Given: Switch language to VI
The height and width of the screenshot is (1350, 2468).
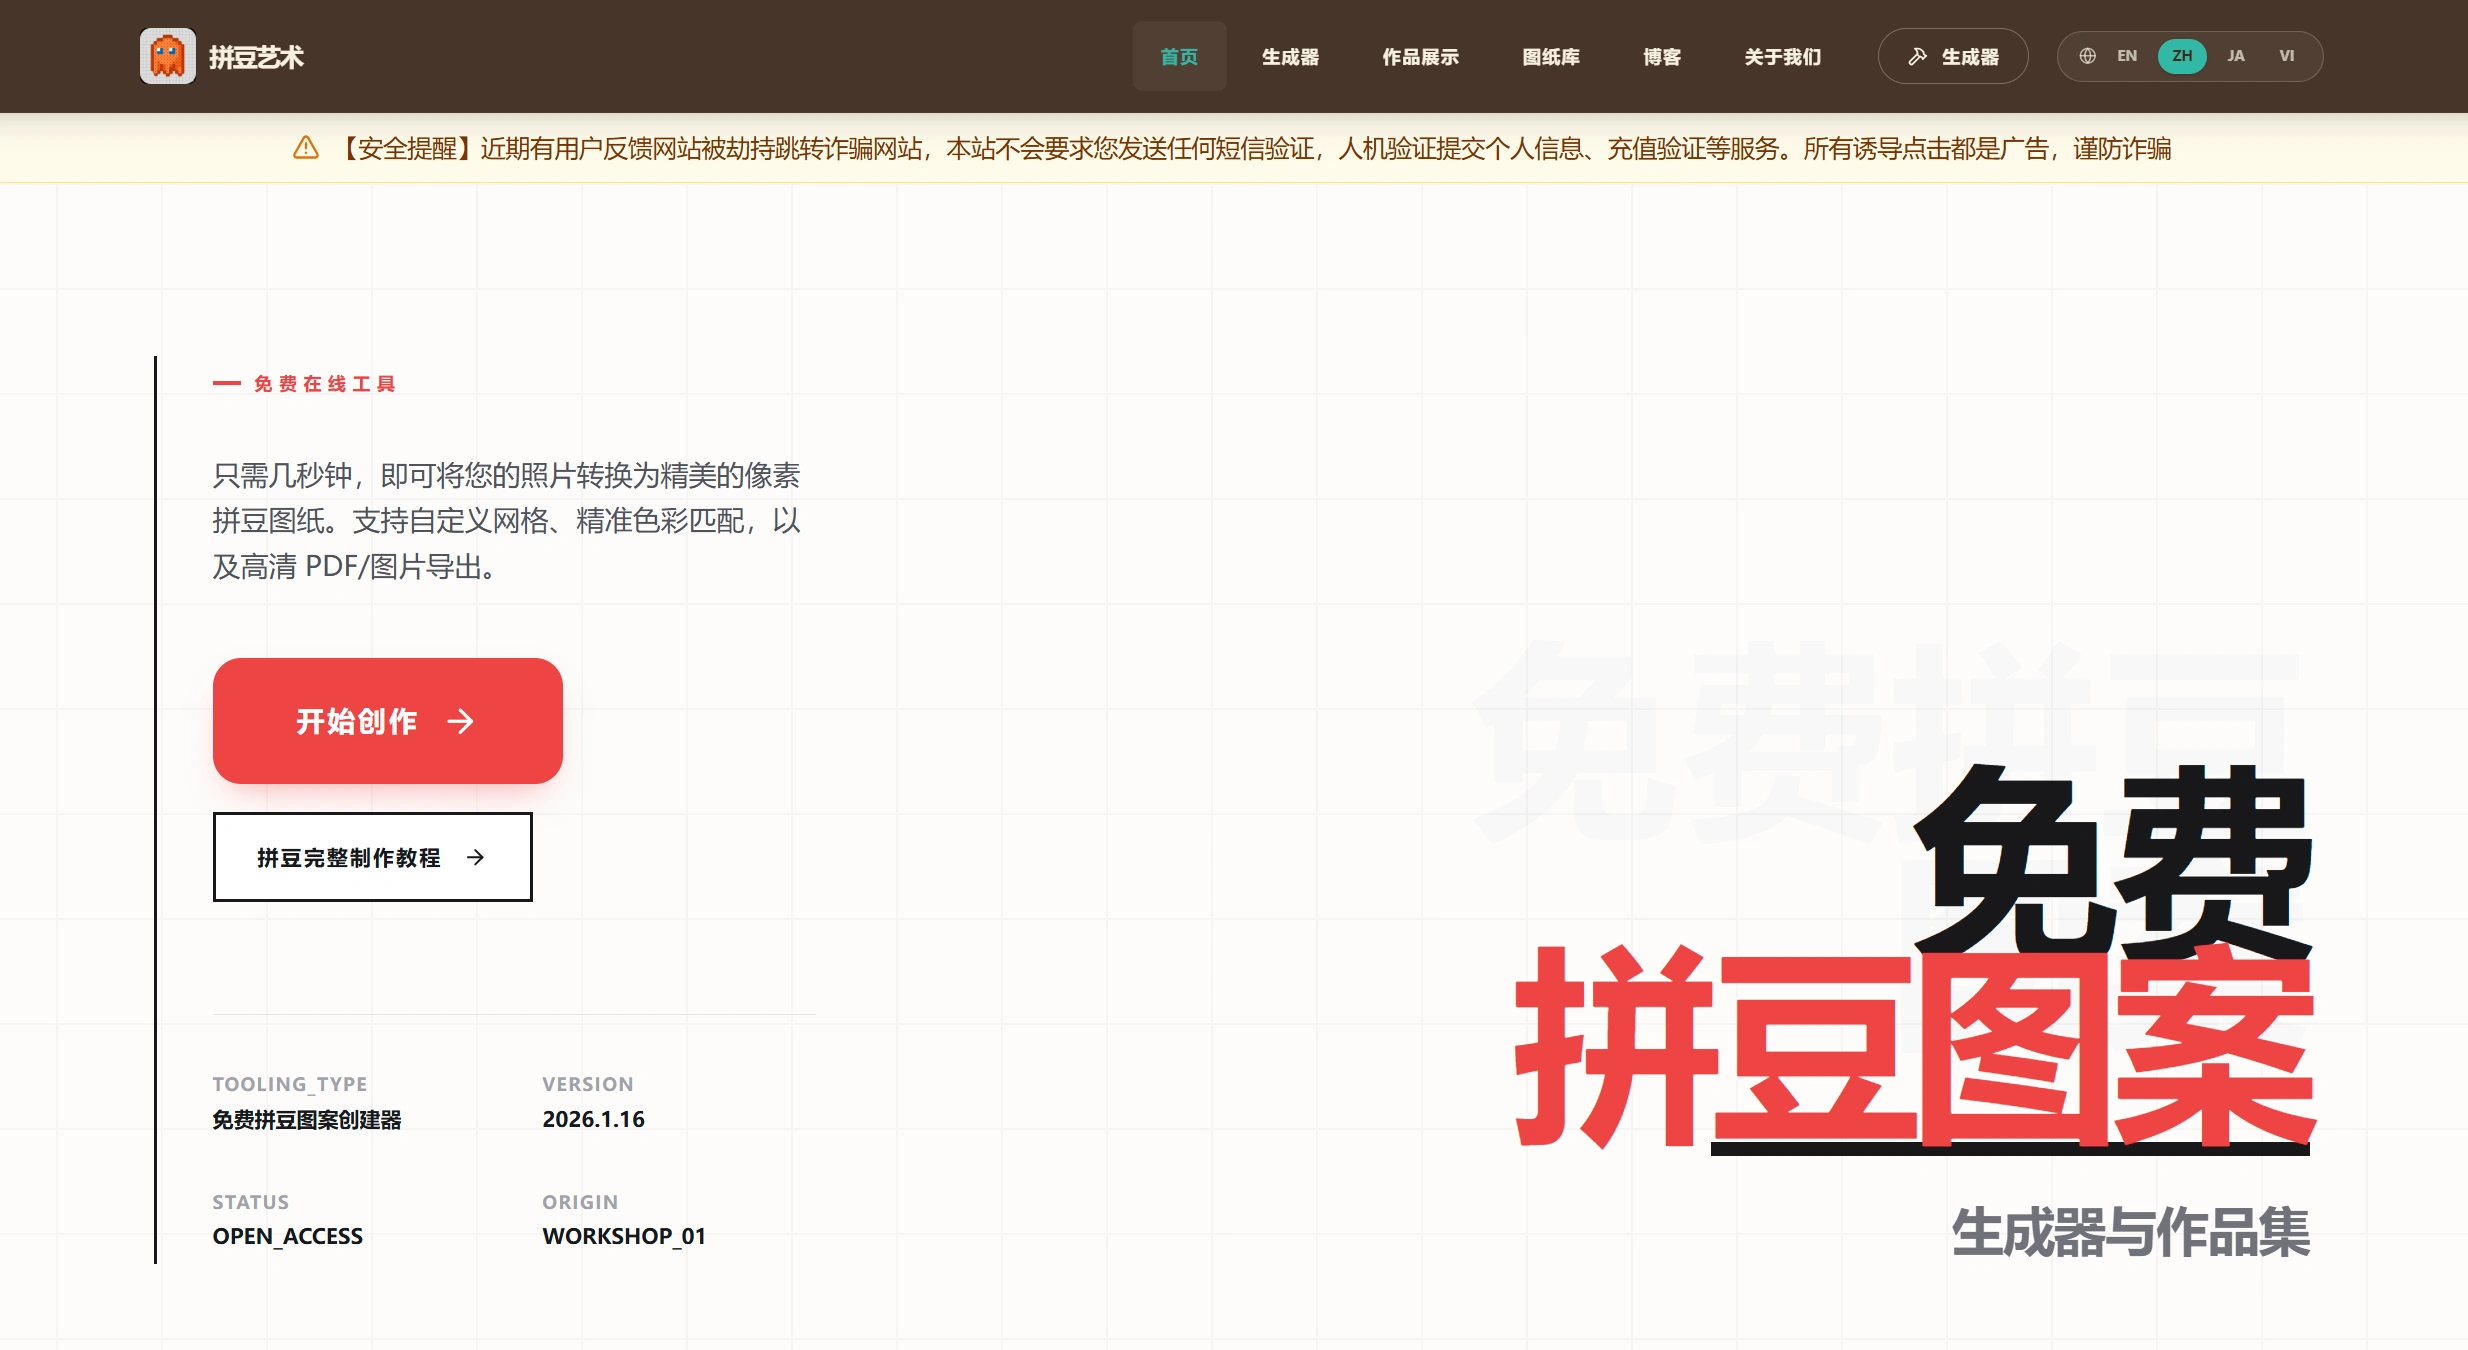Looking at the screenshot, I should pyautogui.click(x=2288, y=55).
